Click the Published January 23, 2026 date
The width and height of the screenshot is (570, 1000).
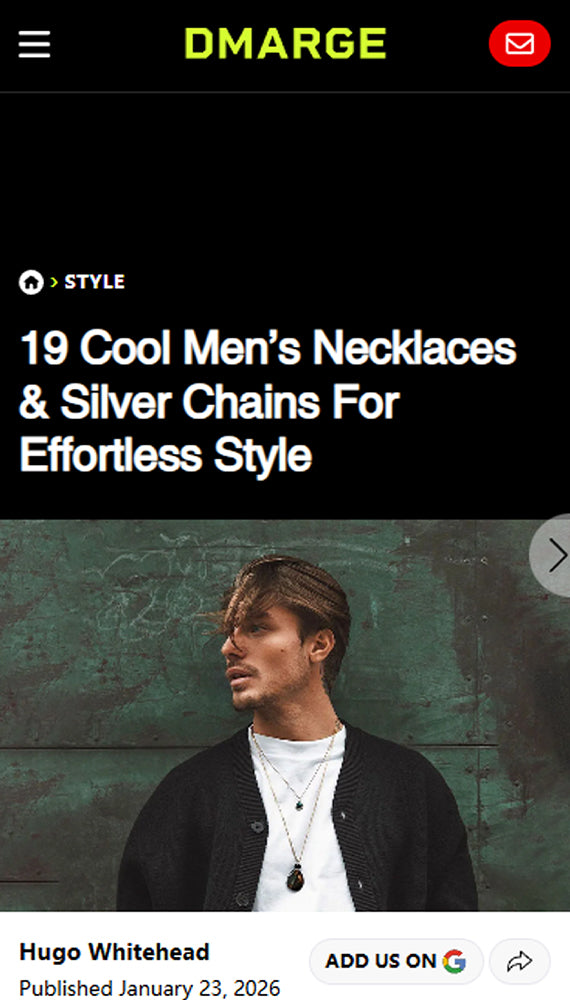click(150, 988)
